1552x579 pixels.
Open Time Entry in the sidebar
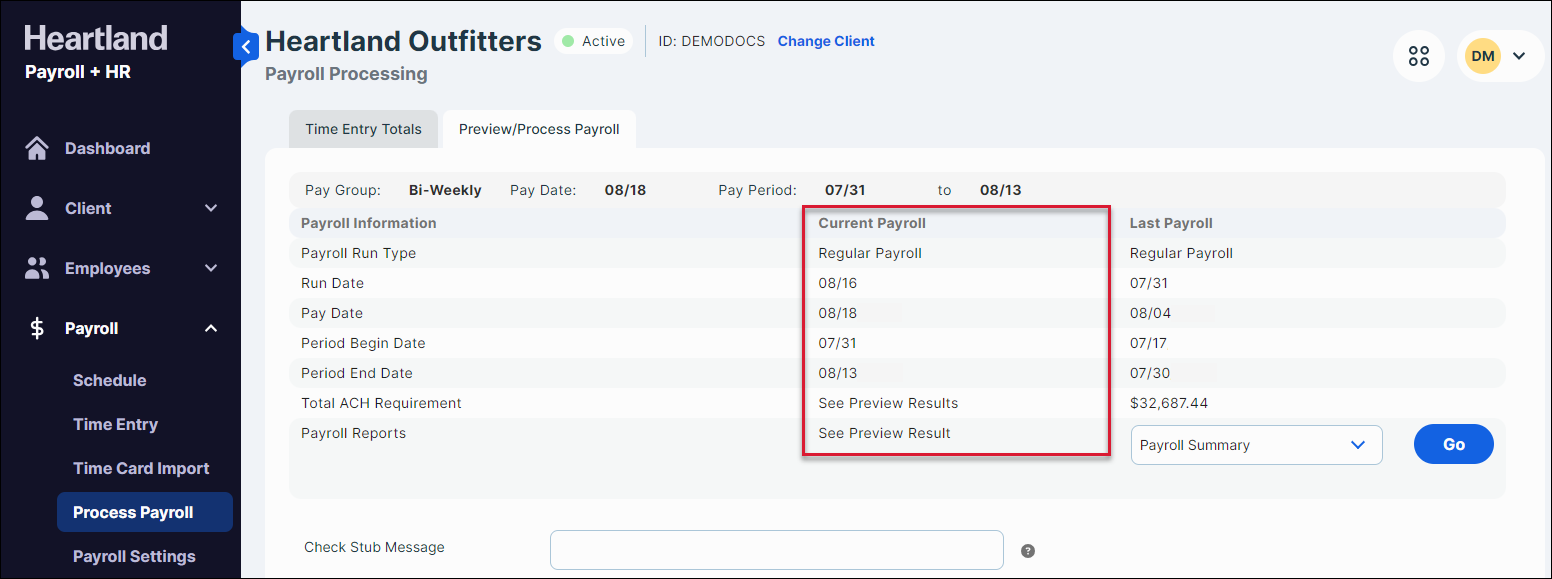pos(115,424)
